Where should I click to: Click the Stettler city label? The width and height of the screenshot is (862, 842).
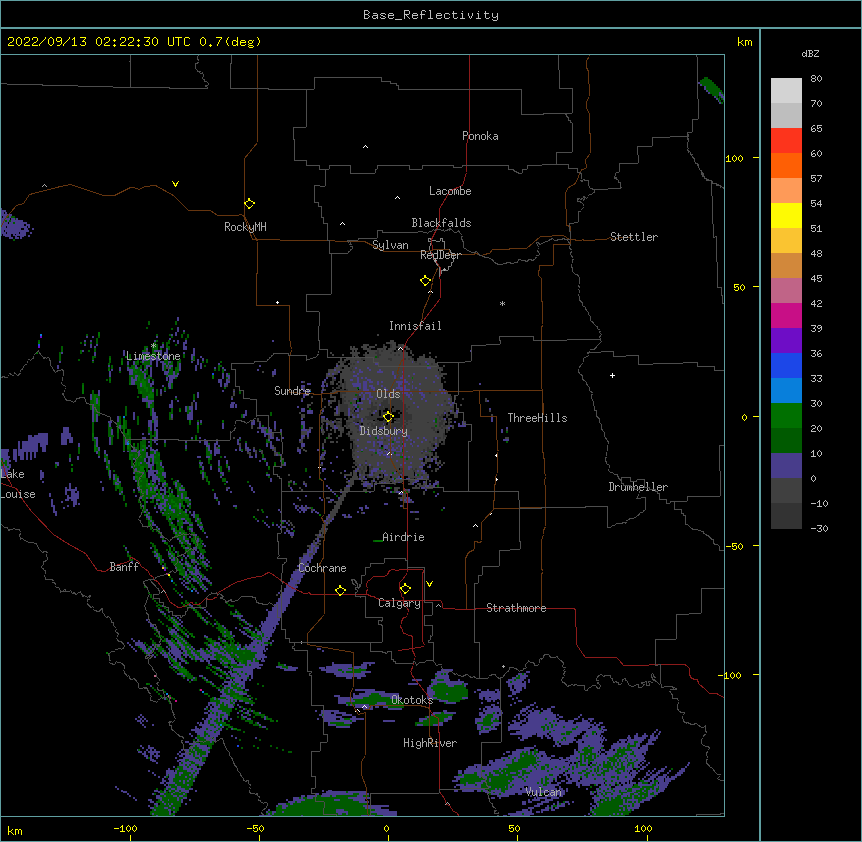tap(634, 237)
